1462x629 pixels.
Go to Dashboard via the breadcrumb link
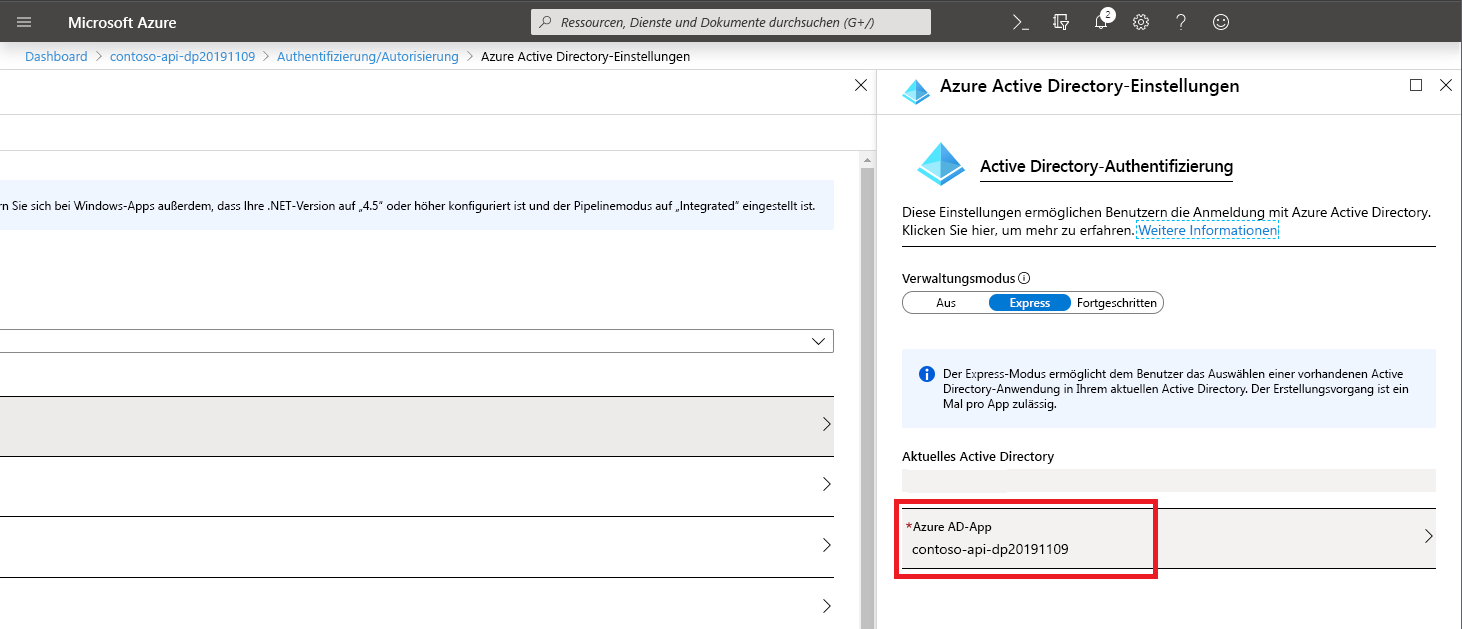pos(56,56)
